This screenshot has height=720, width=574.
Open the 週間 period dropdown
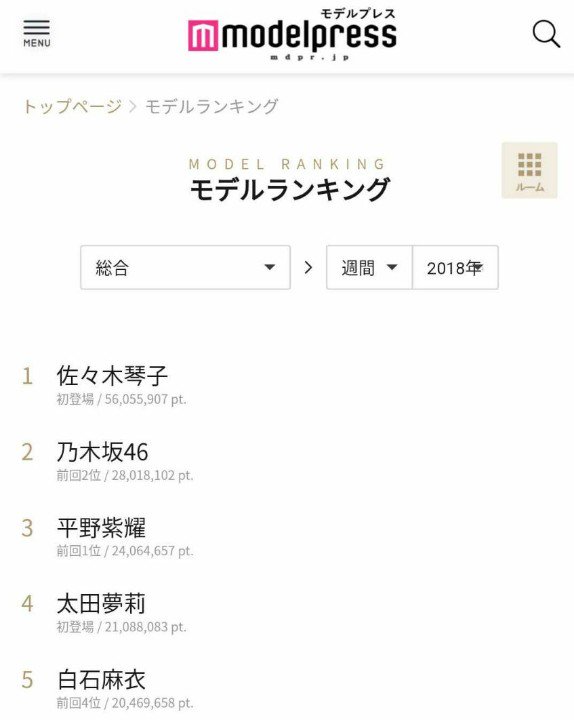pyautogui.click(x=369, y=267)
